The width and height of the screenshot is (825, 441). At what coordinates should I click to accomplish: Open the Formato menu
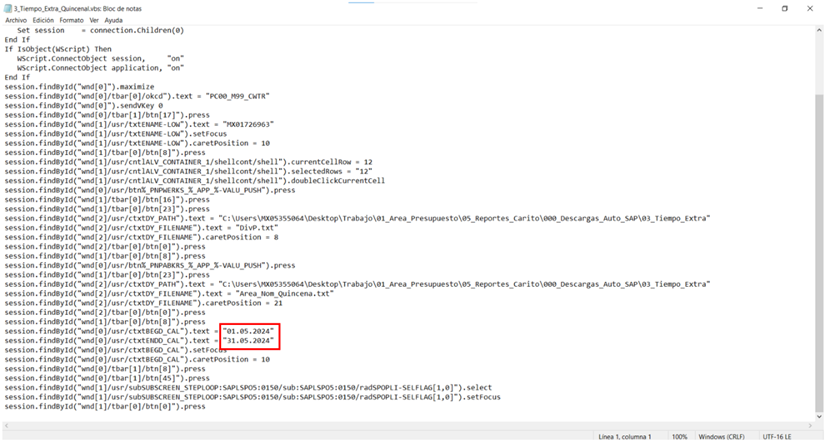[71, 20]
